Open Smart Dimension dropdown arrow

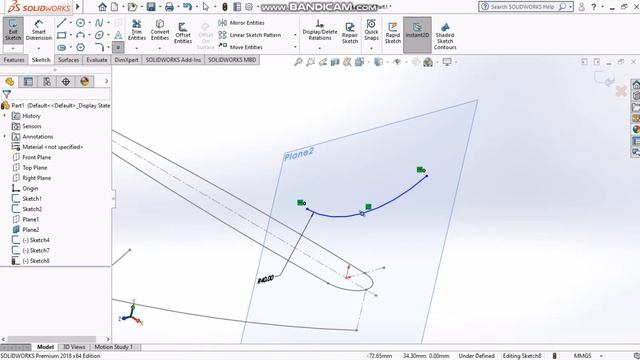pos(39,49)
